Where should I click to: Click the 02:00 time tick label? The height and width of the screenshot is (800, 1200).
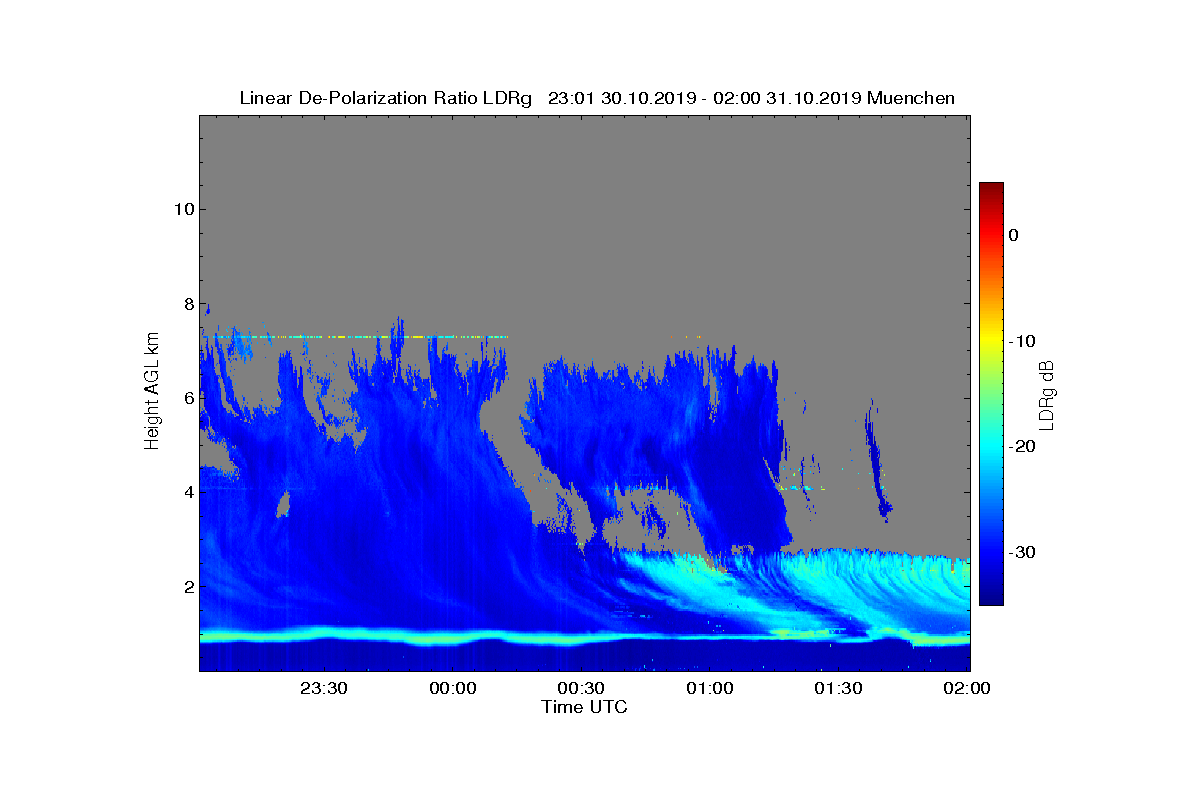[x=968, y=689]
